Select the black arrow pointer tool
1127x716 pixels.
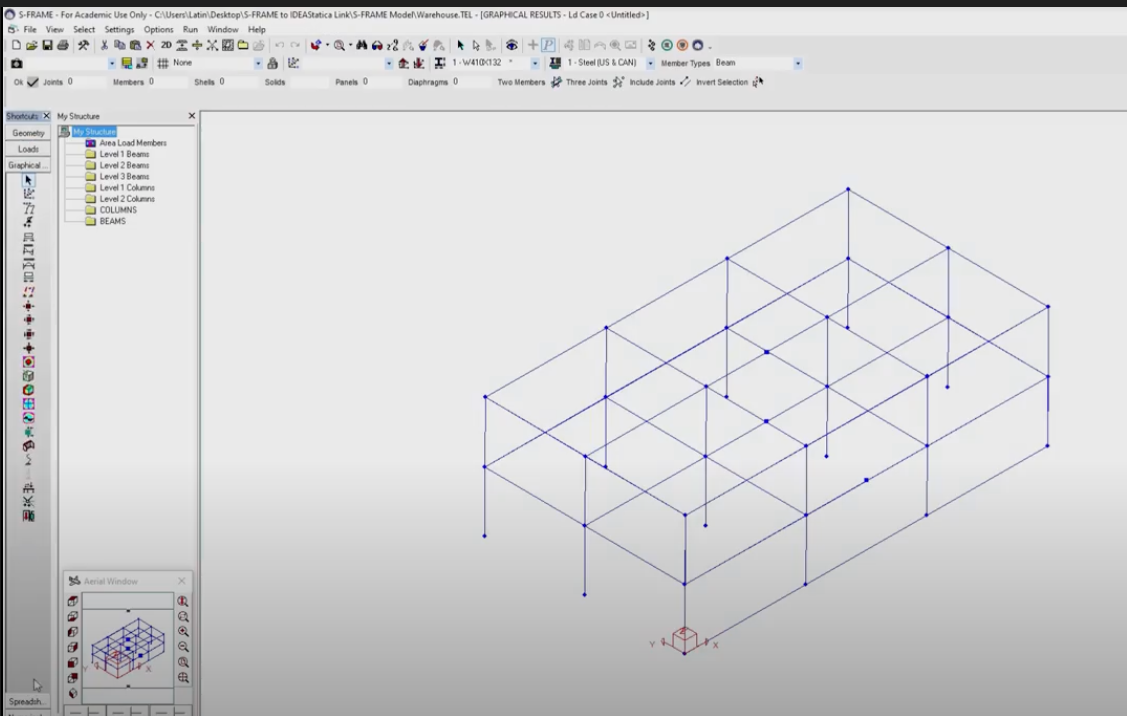pyautogui.click(x=461, y=45)
